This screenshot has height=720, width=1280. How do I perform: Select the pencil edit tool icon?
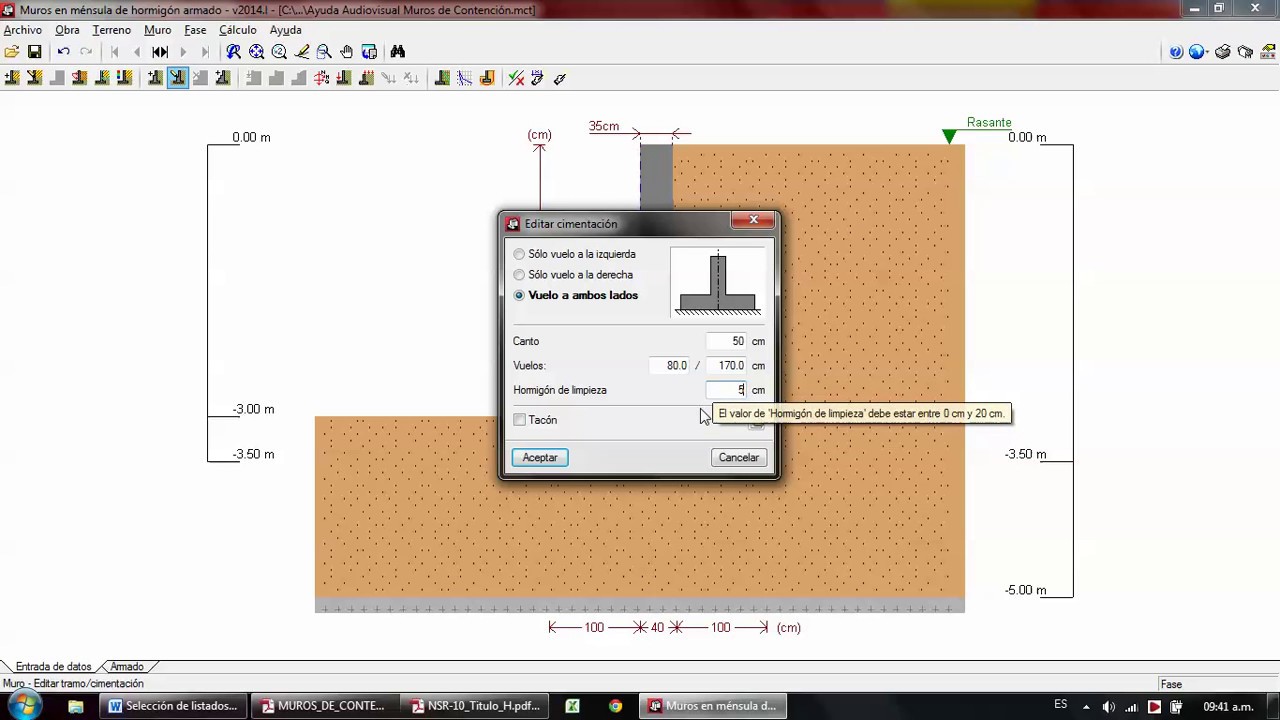pyautogui.click(x=302, y=52)
